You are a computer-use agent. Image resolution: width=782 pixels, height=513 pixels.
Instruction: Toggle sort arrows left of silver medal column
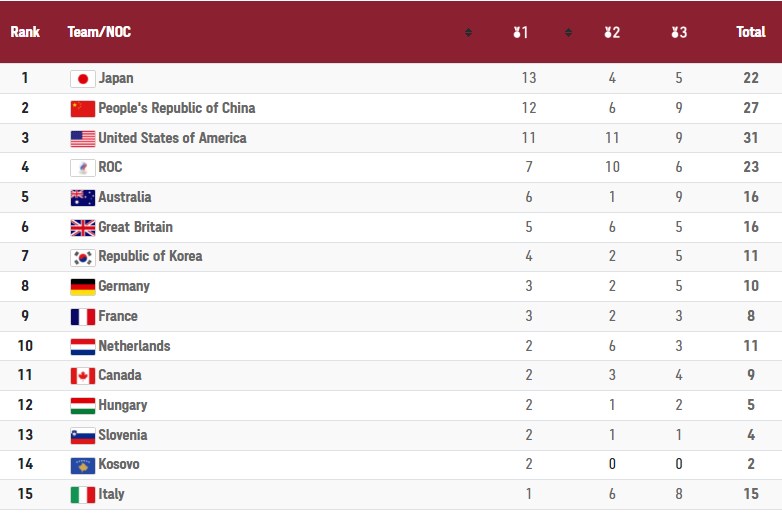pyautogui.click(x=568, y=32)
